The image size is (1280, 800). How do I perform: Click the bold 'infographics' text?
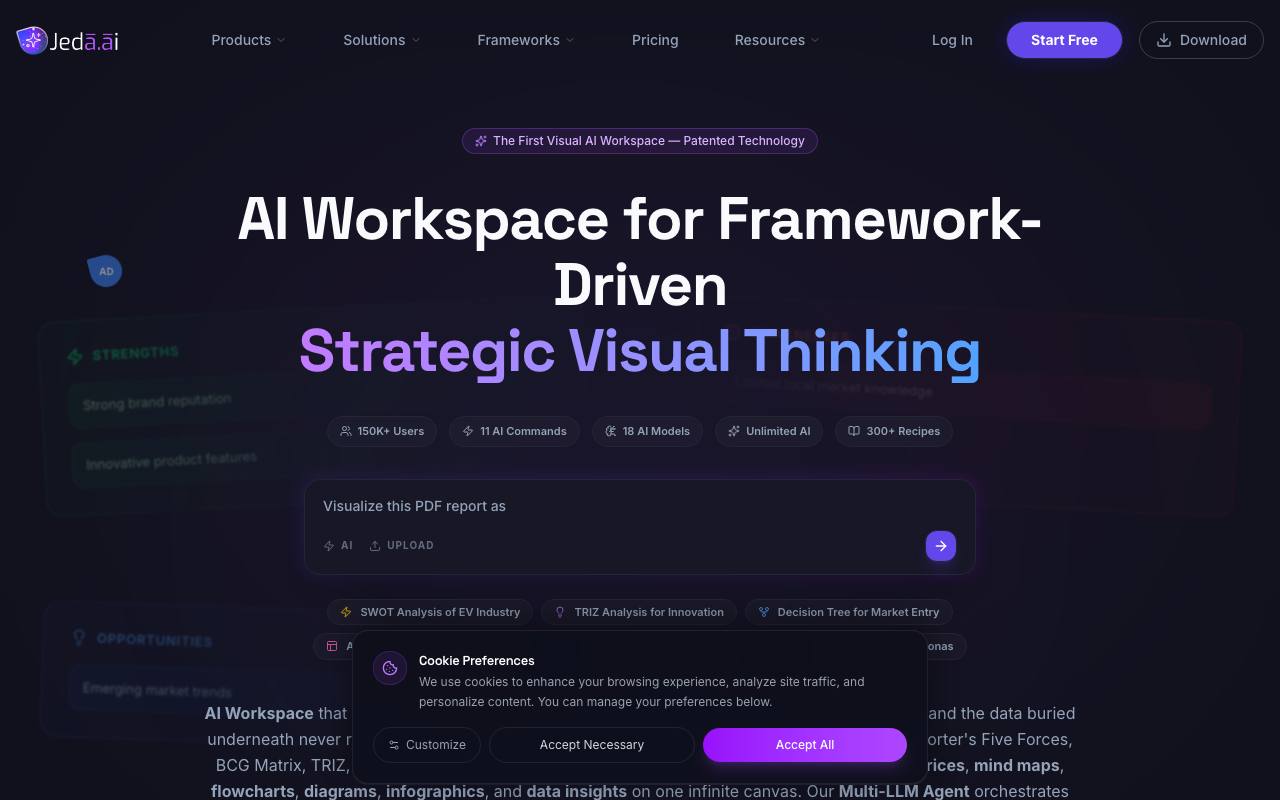point(435,791)
